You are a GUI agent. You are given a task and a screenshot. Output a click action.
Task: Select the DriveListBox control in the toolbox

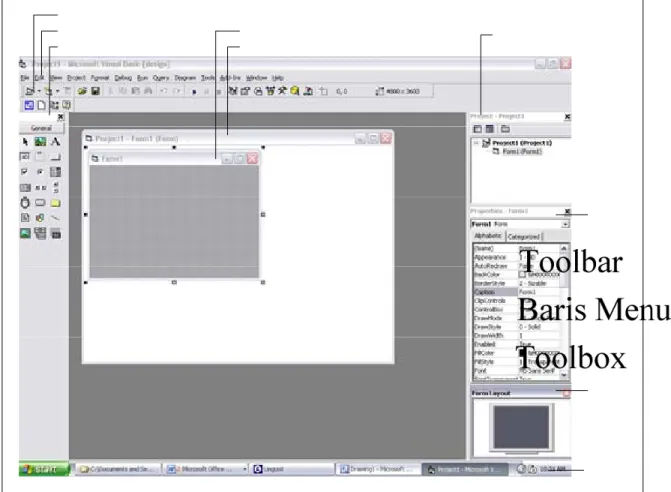[x=40, y=203]
